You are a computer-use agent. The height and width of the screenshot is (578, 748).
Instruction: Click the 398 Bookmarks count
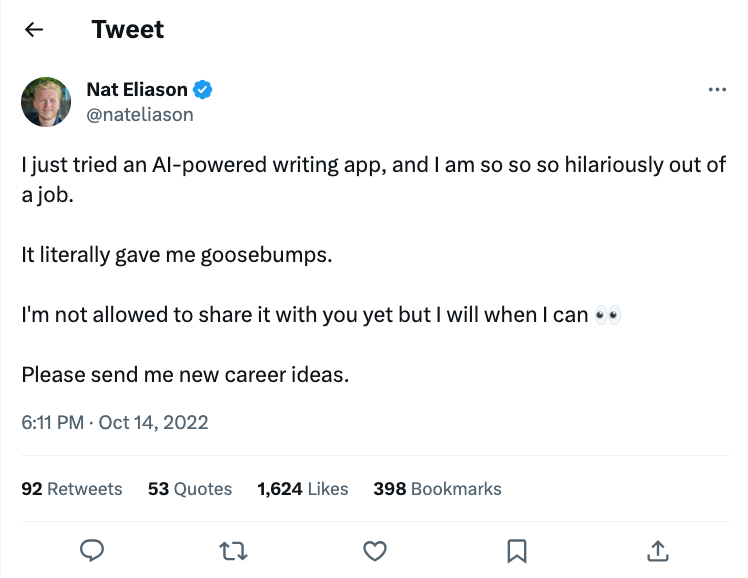click(x=437, y=489)
